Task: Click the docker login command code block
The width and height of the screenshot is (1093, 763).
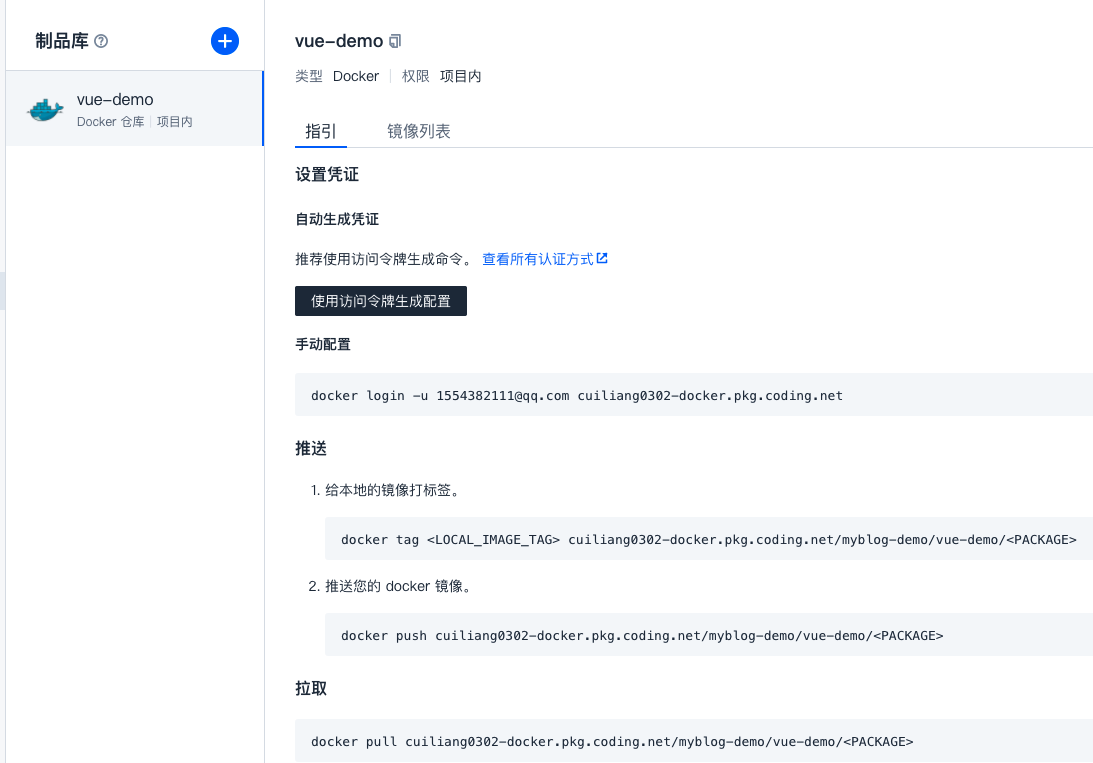Action: click(694, 395)
